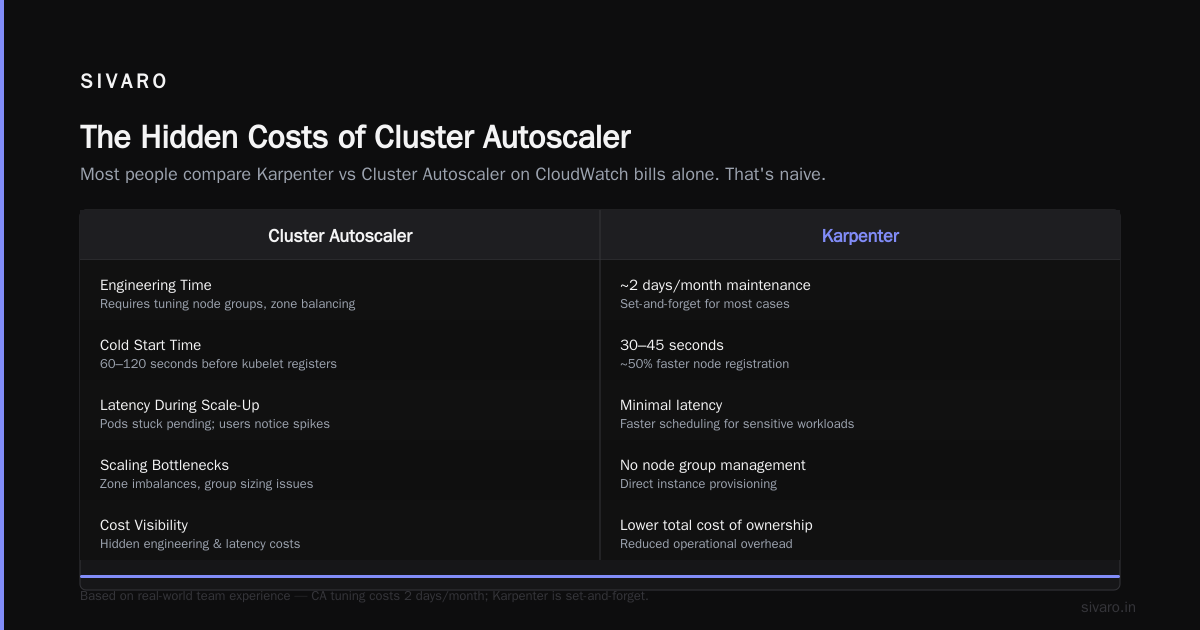
Task: Open the sivaro.in site link
Action: [x=1108, y=607]
